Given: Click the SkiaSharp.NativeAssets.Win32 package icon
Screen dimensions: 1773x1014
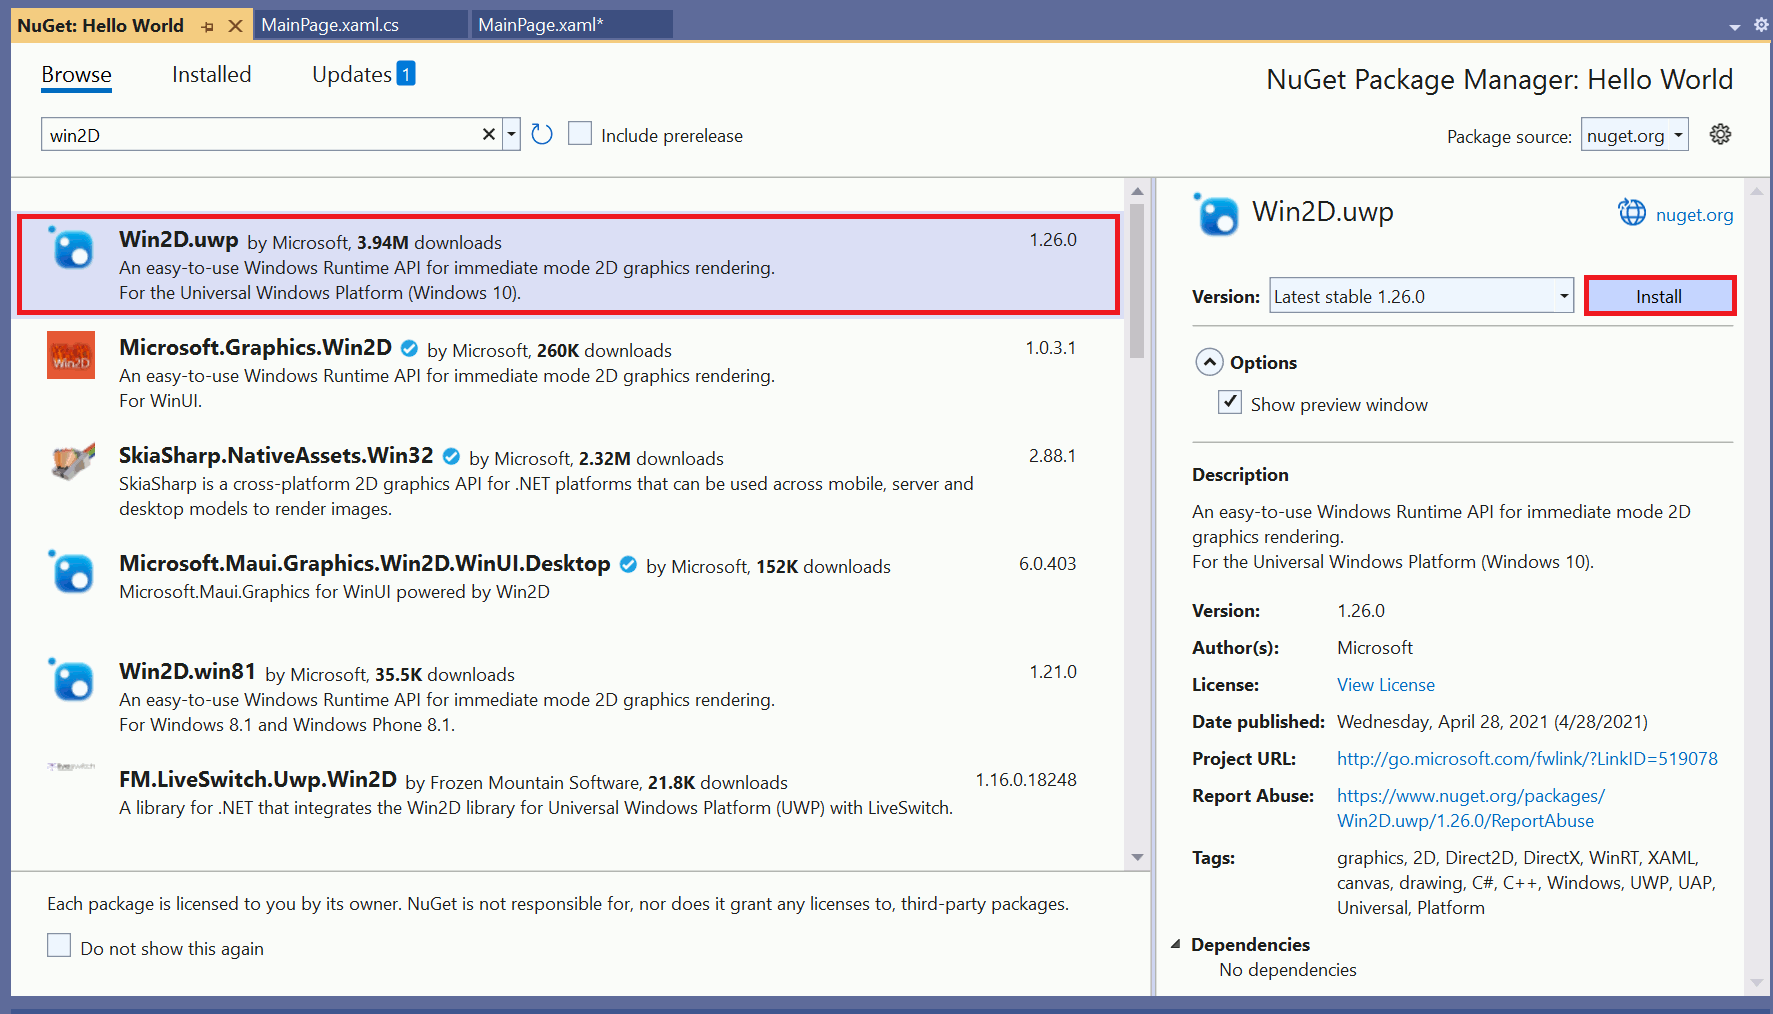Looking at the screenshot, I should [70, 463].
